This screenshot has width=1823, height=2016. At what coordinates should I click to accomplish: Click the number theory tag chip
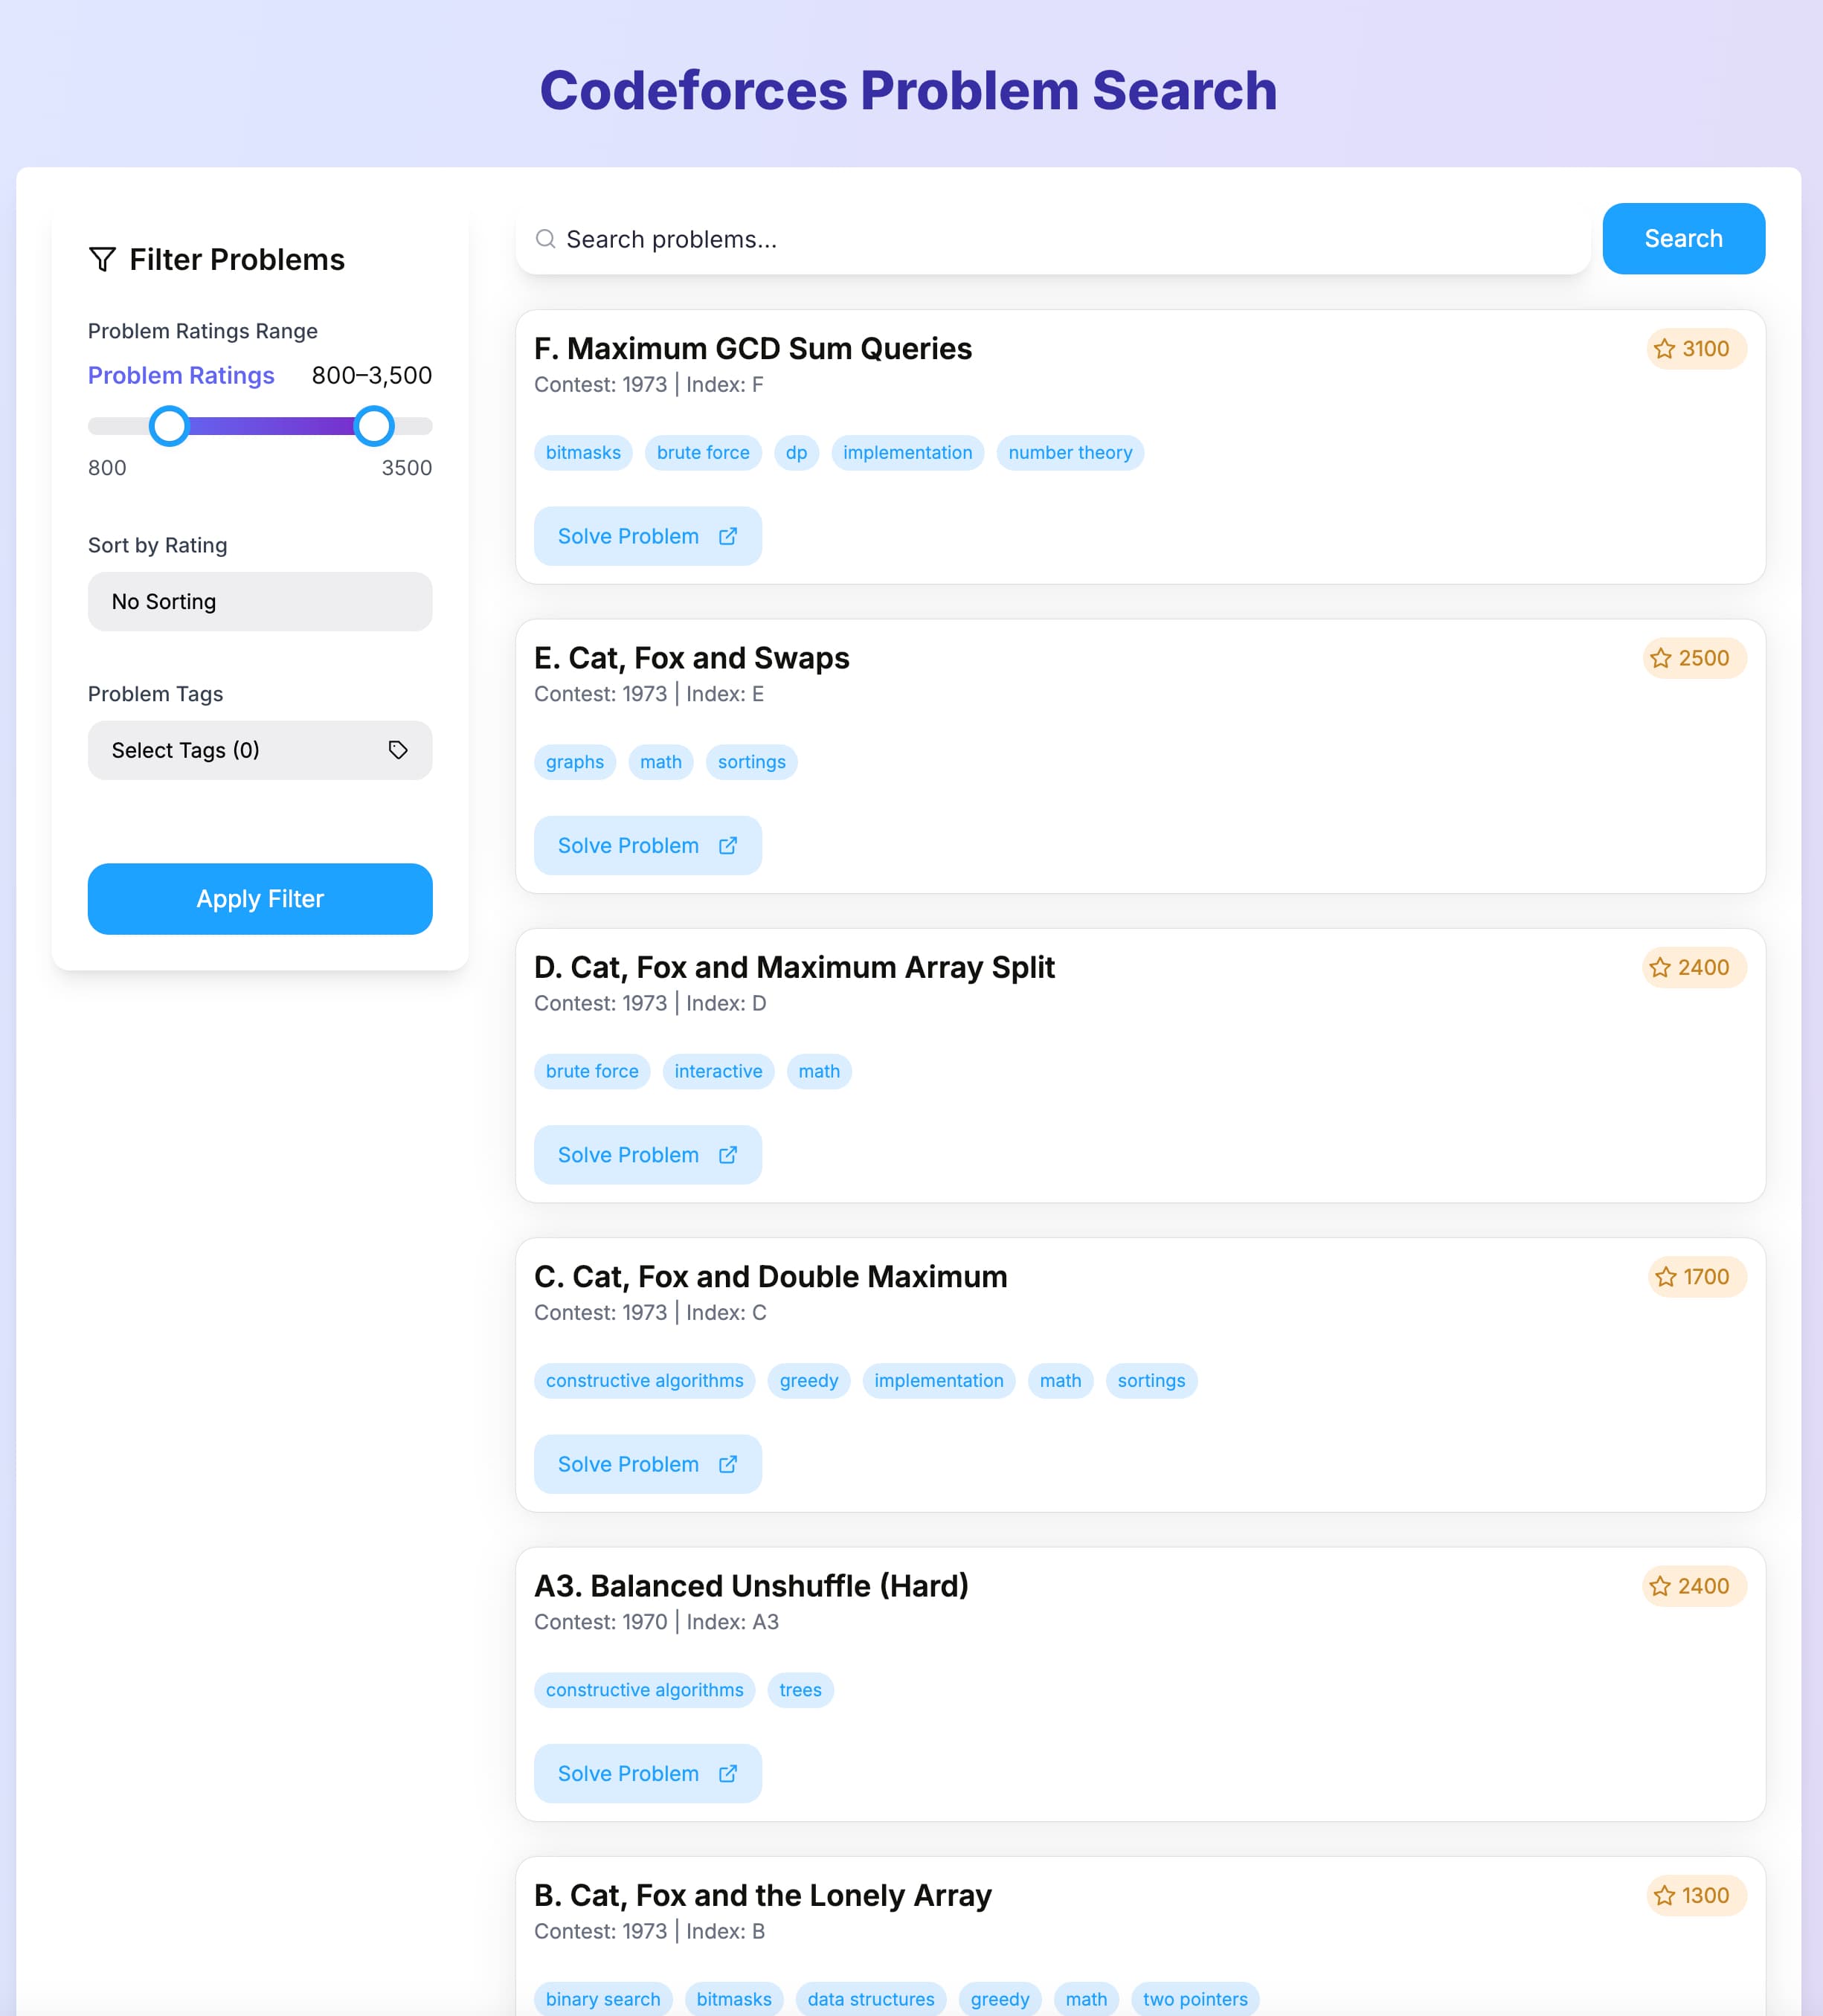point(1069,453)
